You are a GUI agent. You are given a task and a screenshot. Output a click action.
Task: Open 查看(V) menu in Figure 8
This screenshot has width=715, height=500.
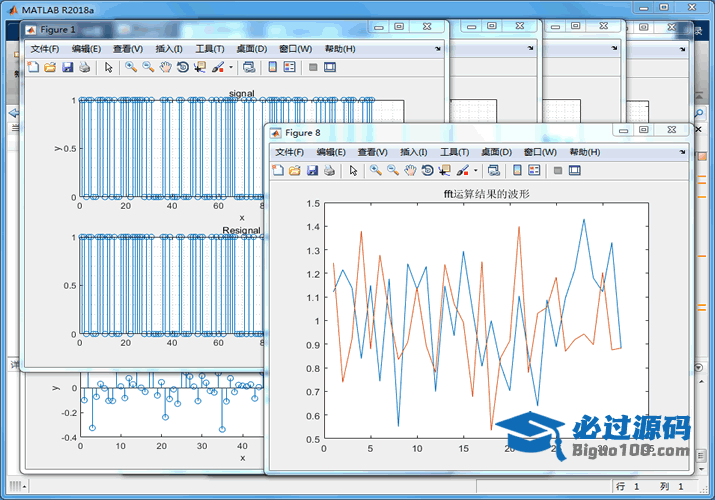pyautogui.click(x=373, y=152)
